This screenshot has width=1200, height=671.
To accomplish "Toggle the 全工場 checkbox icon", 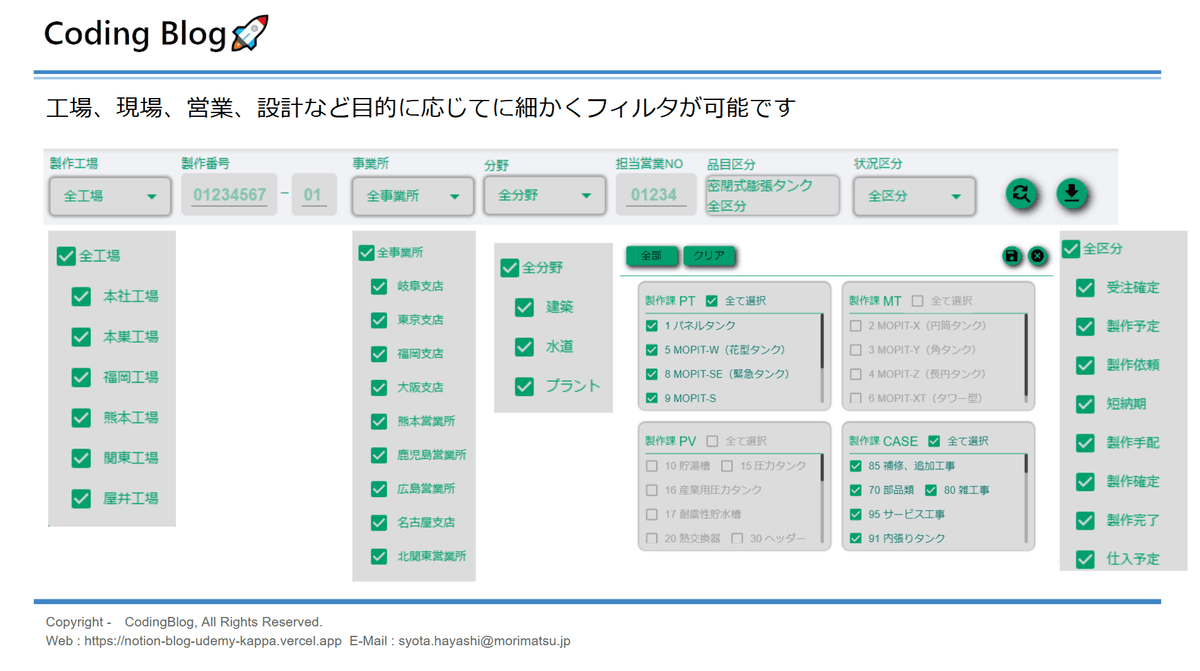I will [66, 256].
